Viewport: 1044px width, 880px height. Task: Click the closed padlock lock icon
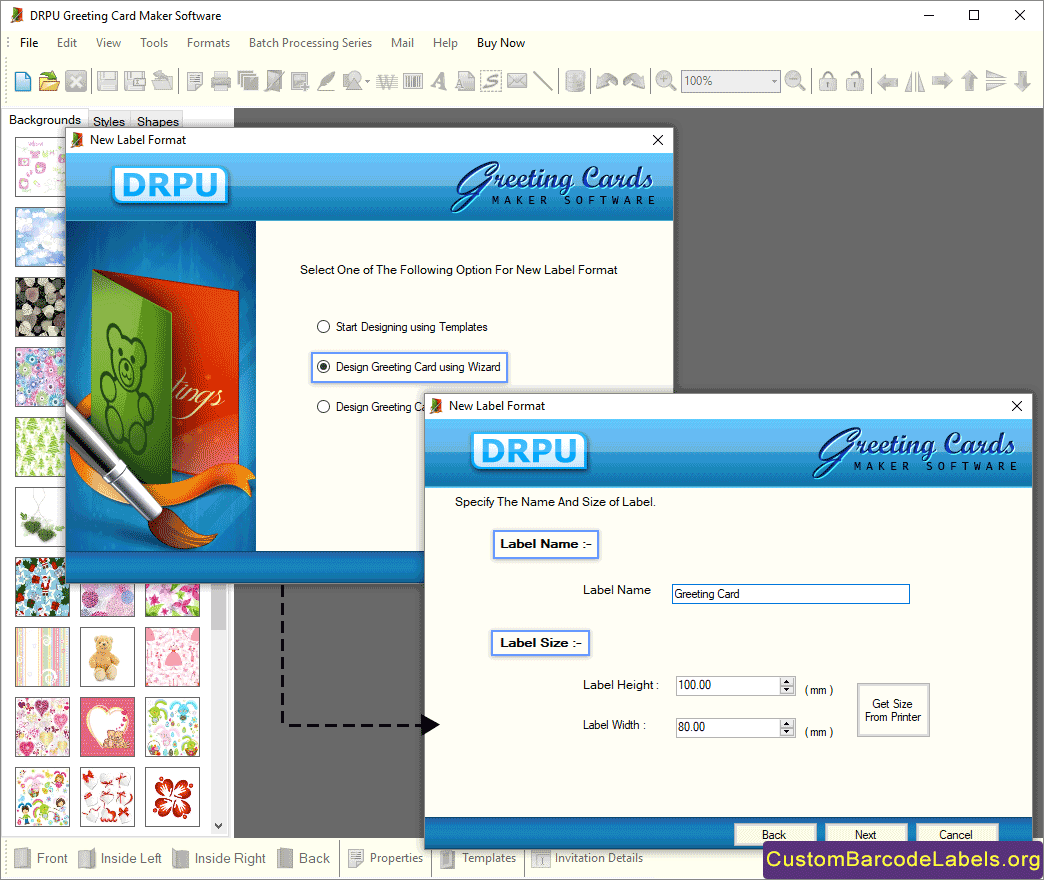[x=828, y=81]
